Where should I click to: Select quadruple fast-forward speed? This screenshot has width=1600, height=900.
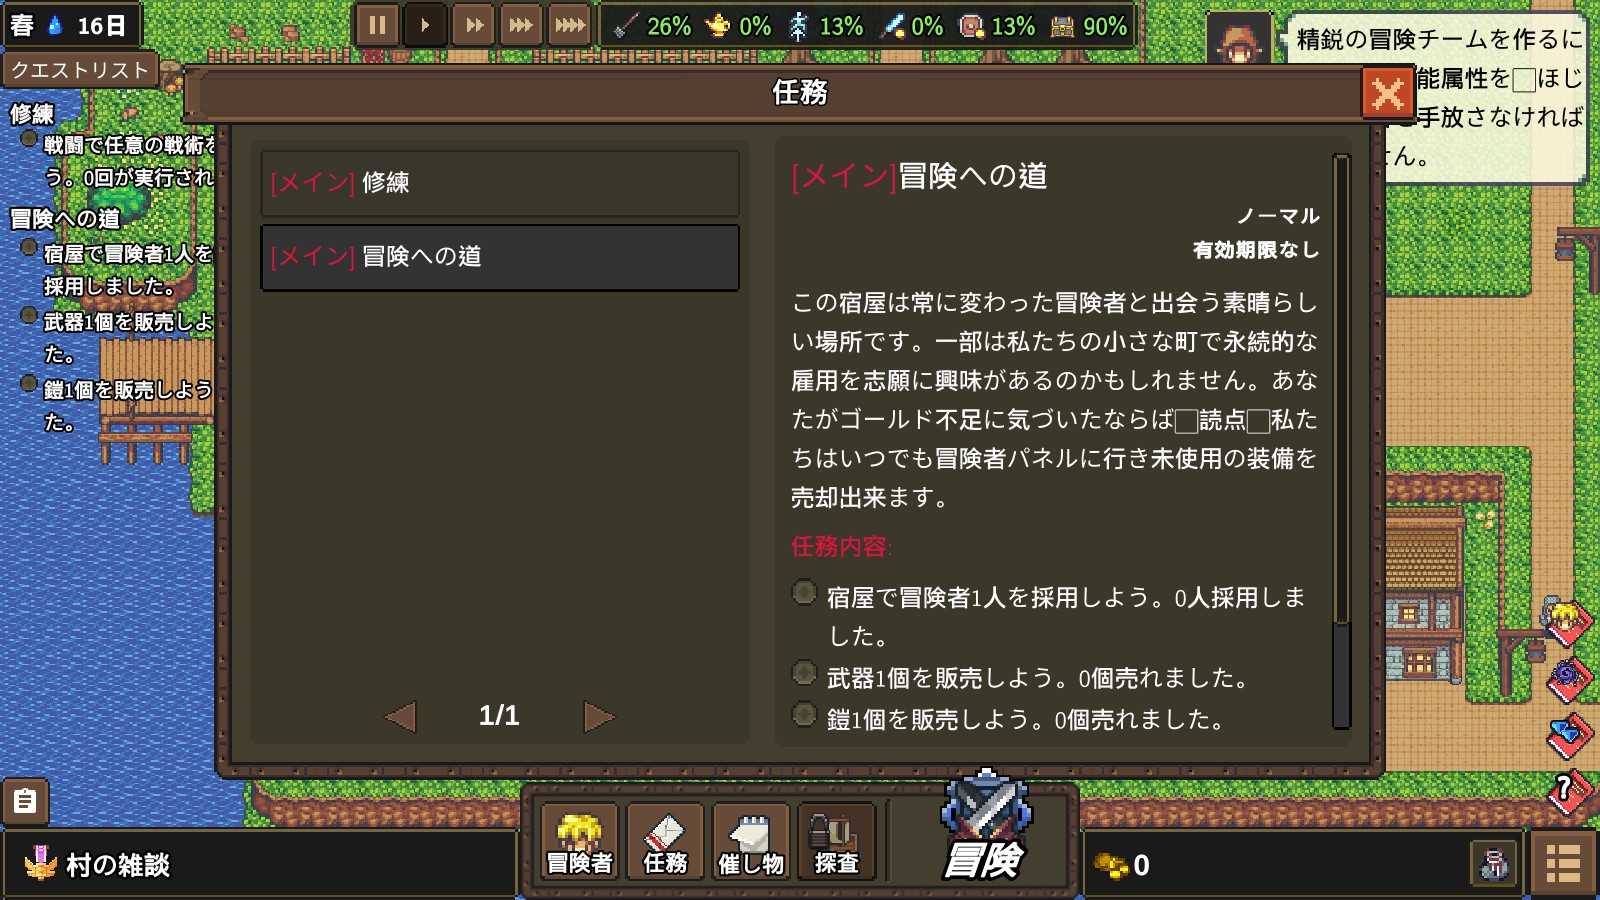click(x=569, y=25)
